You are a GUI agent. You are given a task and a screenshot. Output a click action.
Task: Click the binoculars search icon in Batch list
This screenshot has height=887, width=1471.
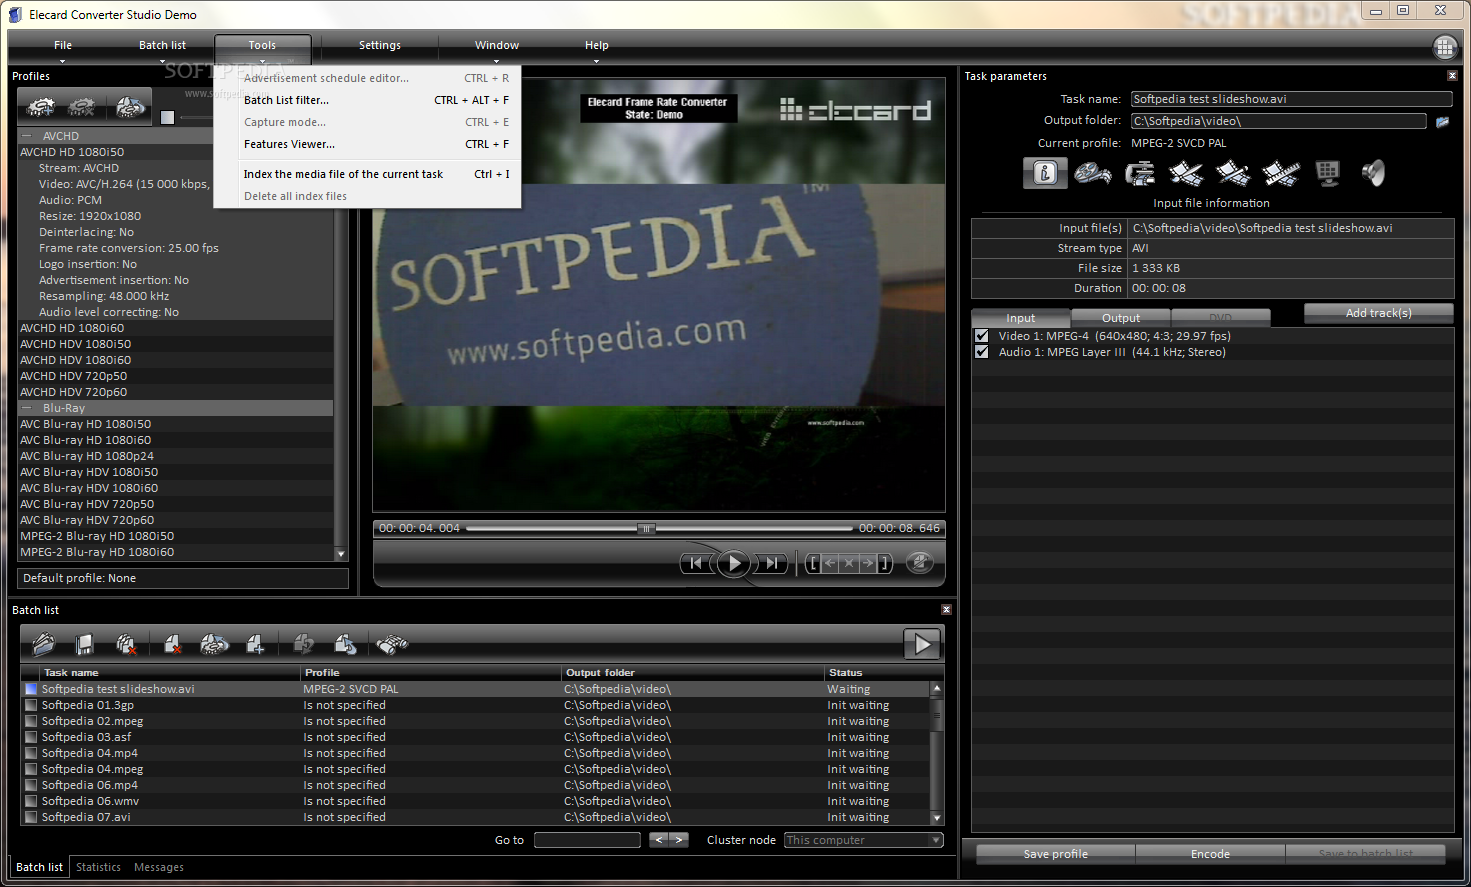392,644
